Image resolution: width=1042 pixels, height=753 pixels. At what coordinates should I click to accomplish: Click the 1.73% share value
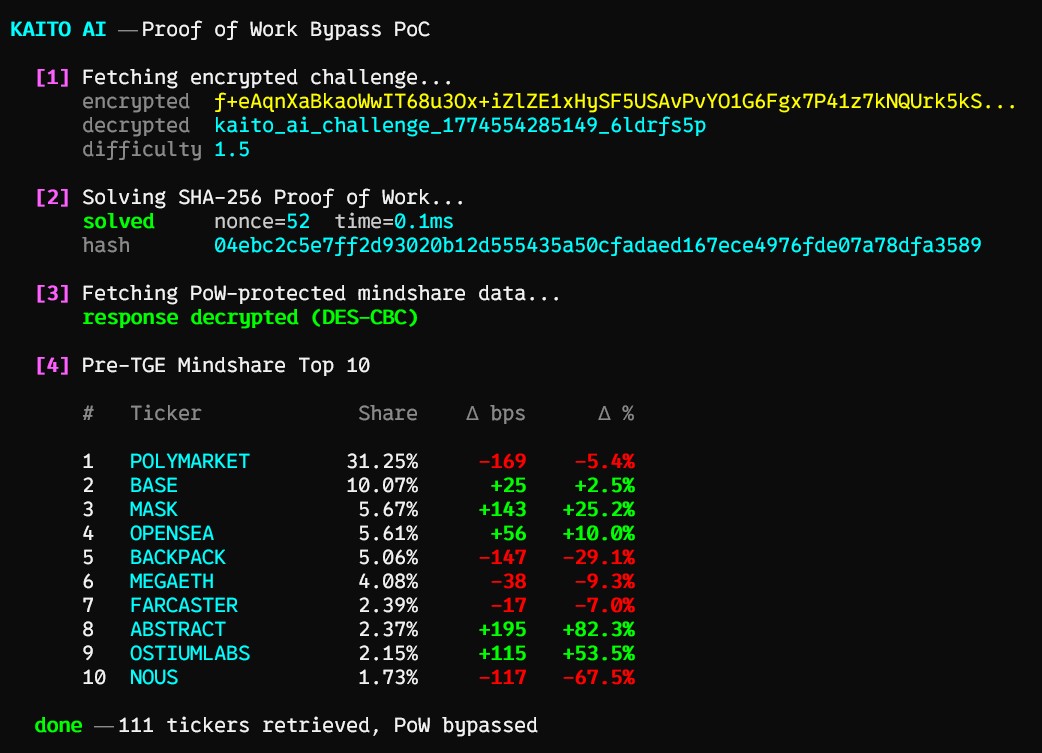[388, 677]
